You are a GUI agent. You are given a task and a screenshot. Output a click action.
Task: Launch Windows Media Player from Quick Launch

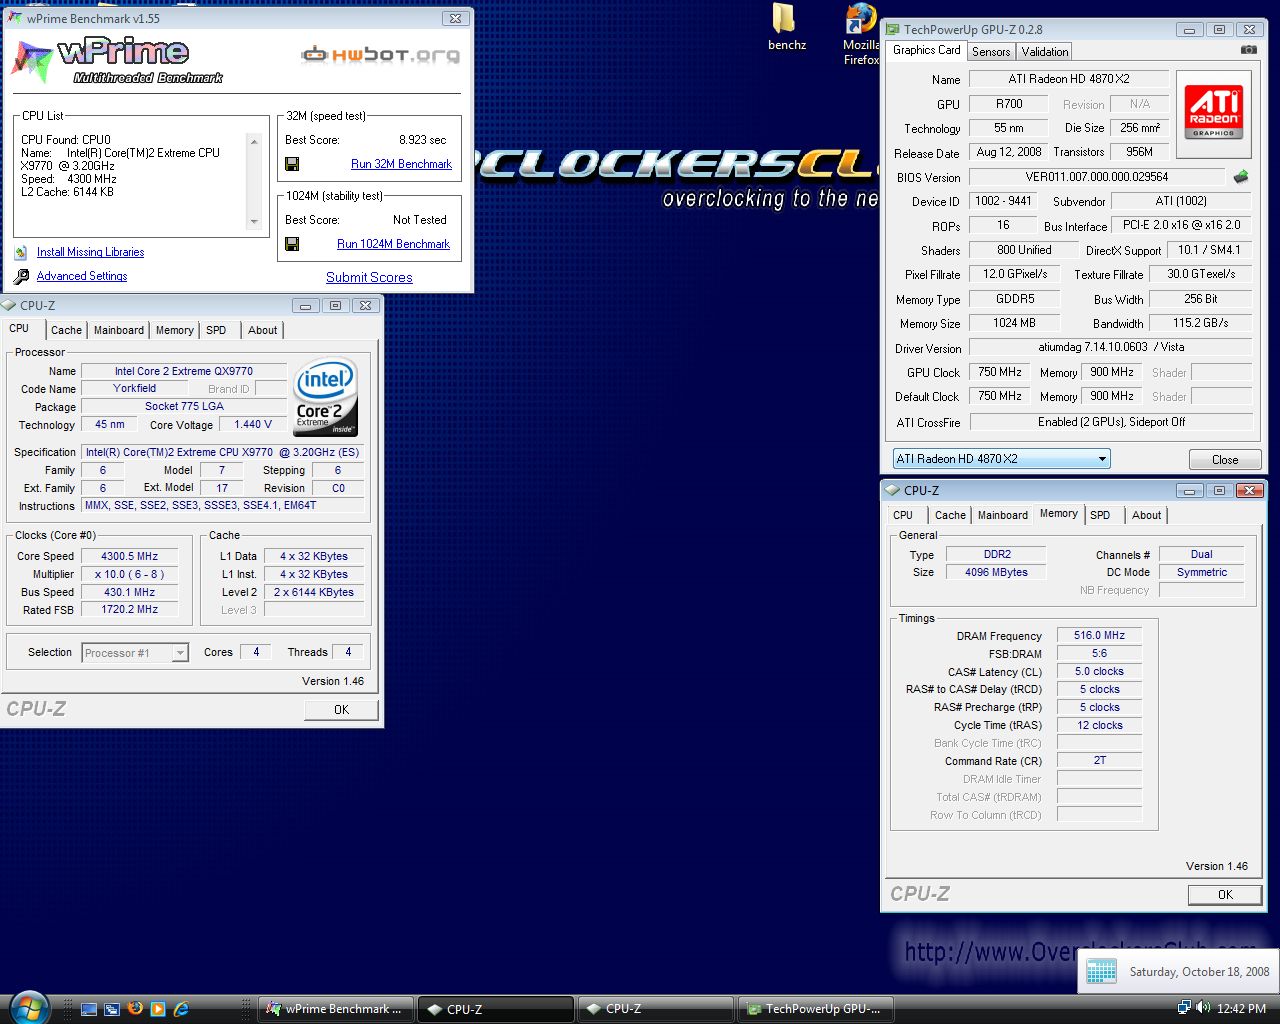[x=158, y=1009]
